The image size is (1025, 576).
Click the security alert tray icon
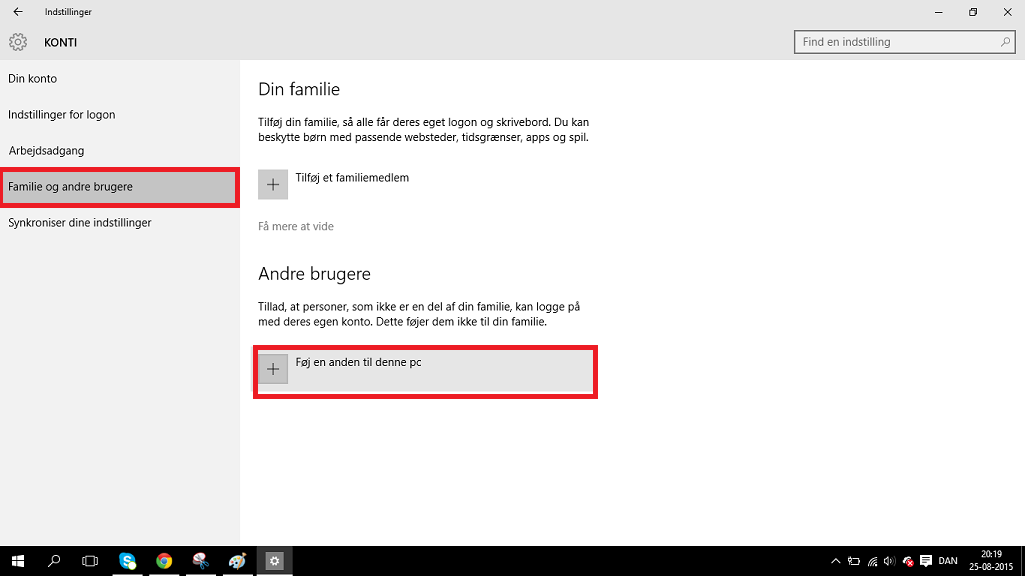click(907, 561)
